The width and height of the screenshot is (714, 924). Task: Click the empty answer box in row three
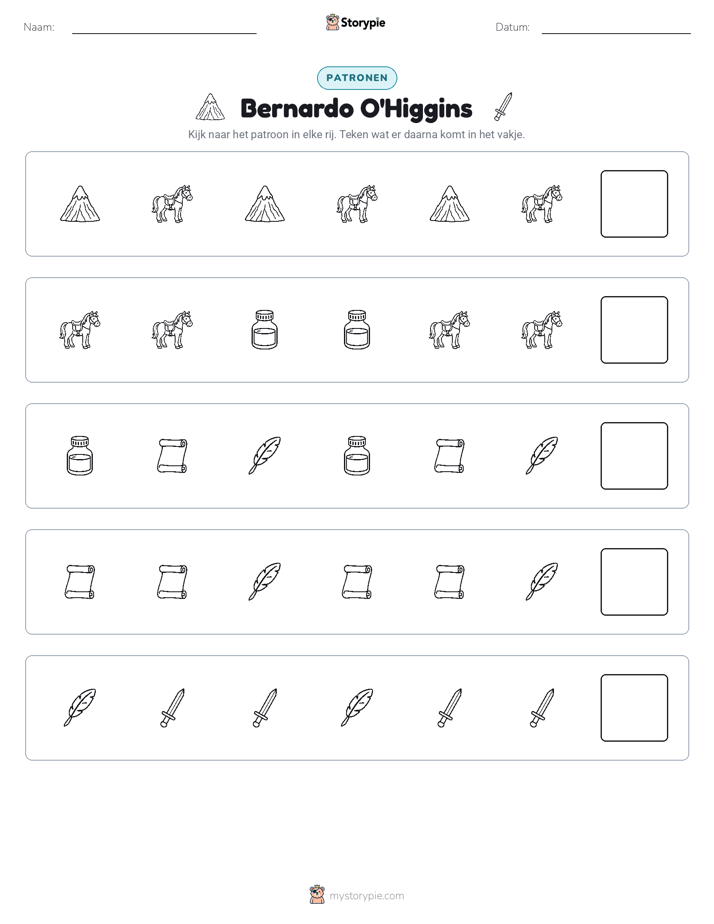[x=634, y=456]
